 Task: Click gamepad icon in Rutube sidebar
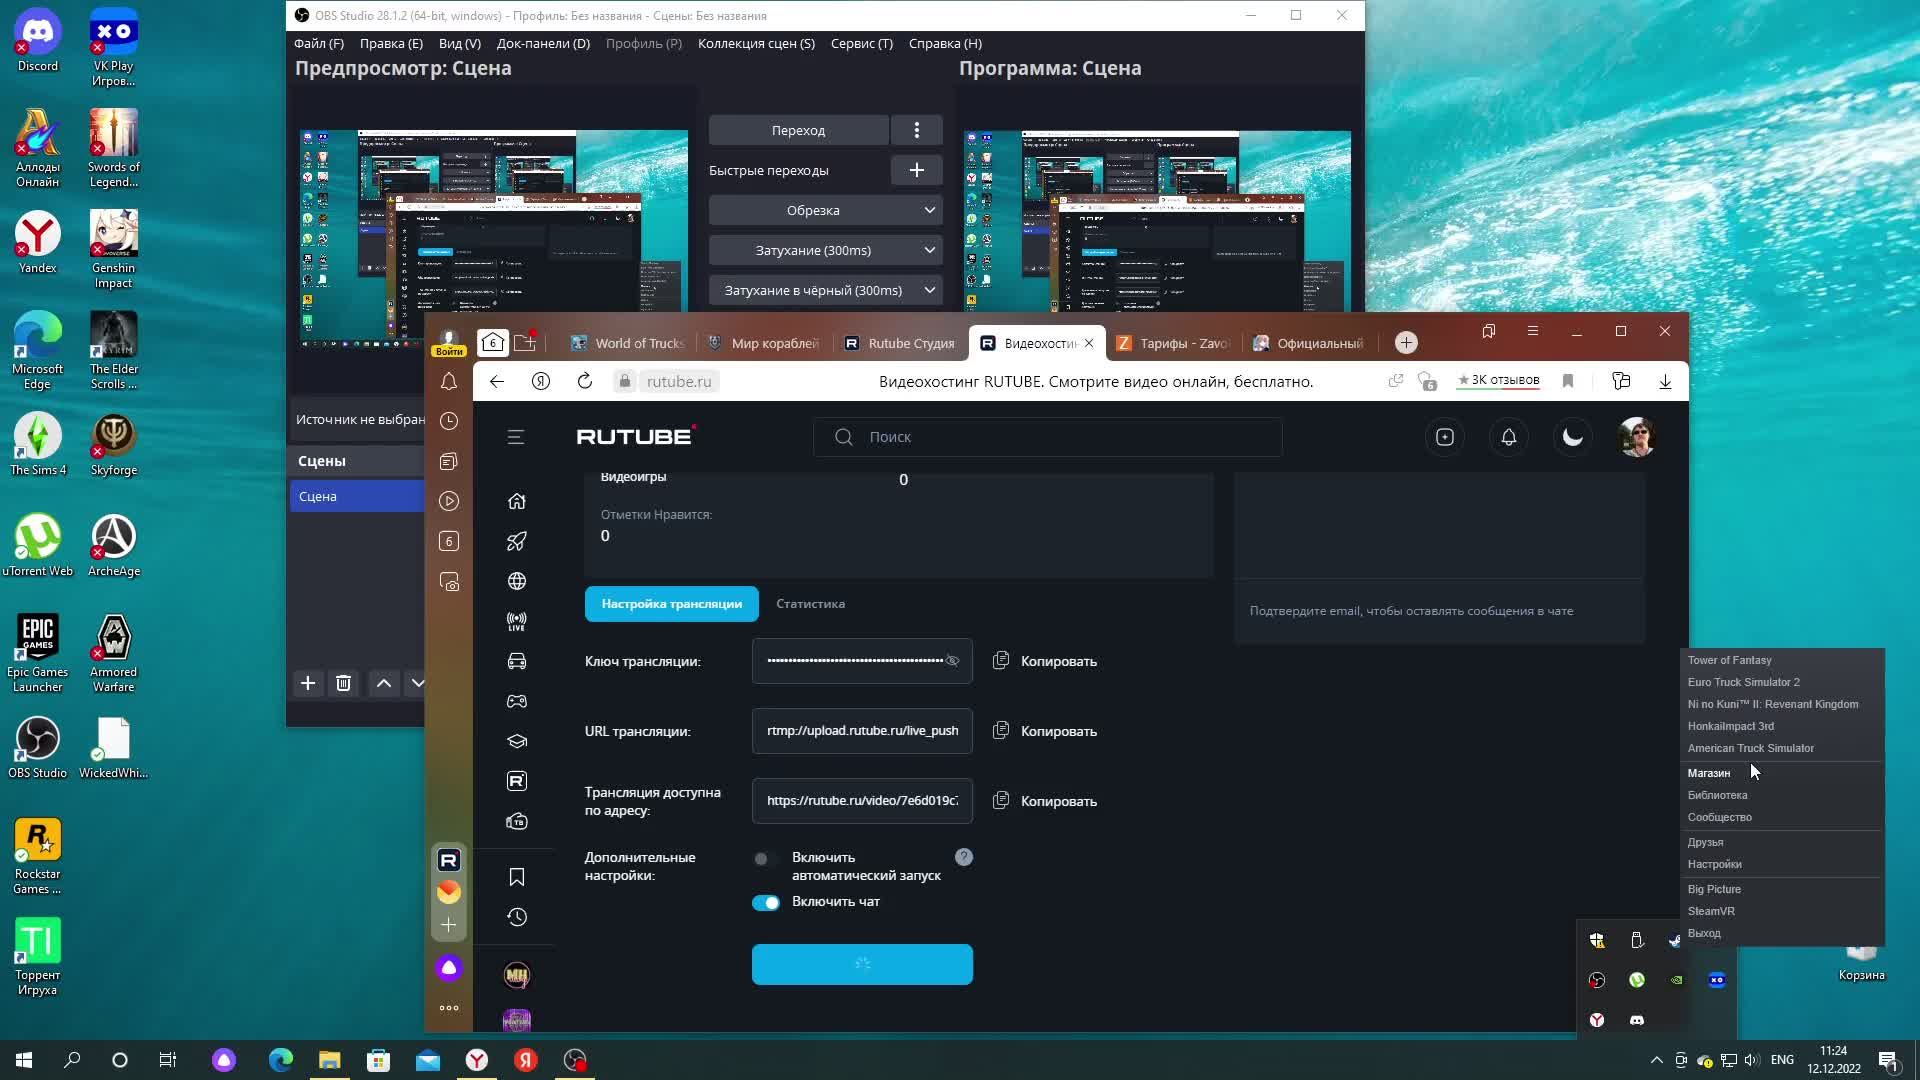click(x=516, y=701)
